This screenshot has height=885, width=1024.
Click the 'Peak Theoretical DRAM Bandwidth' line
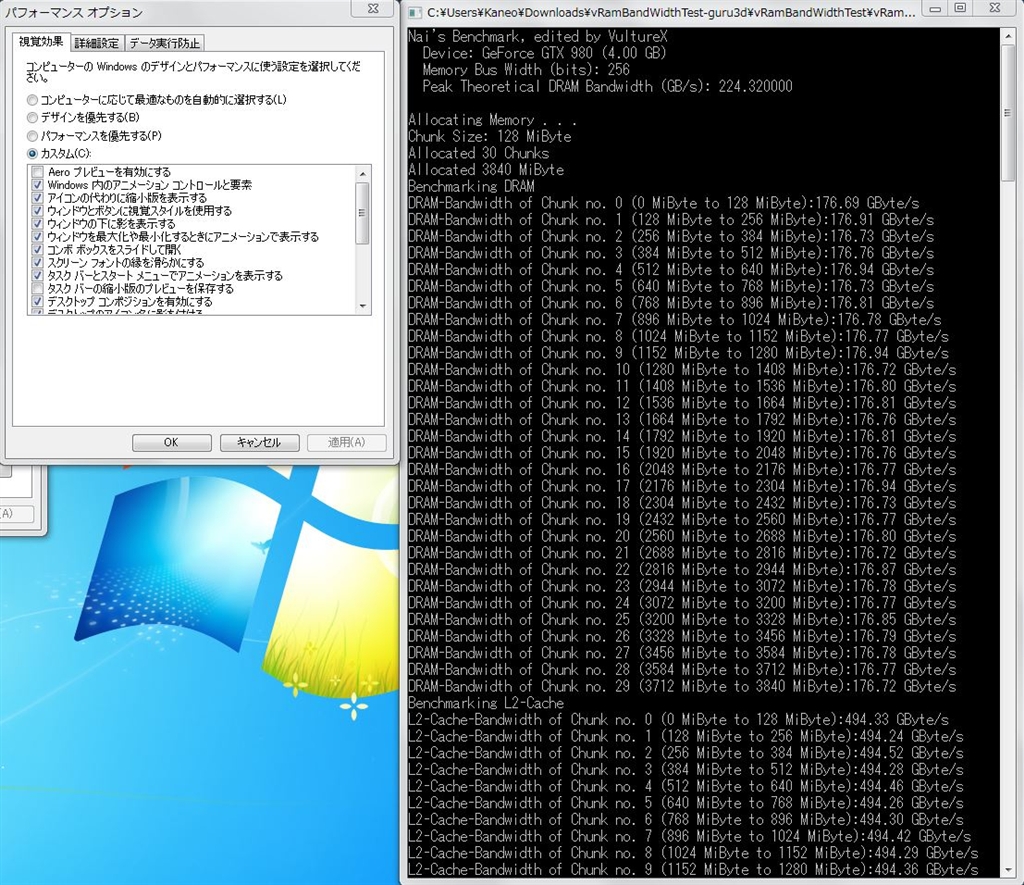point(607,86)
